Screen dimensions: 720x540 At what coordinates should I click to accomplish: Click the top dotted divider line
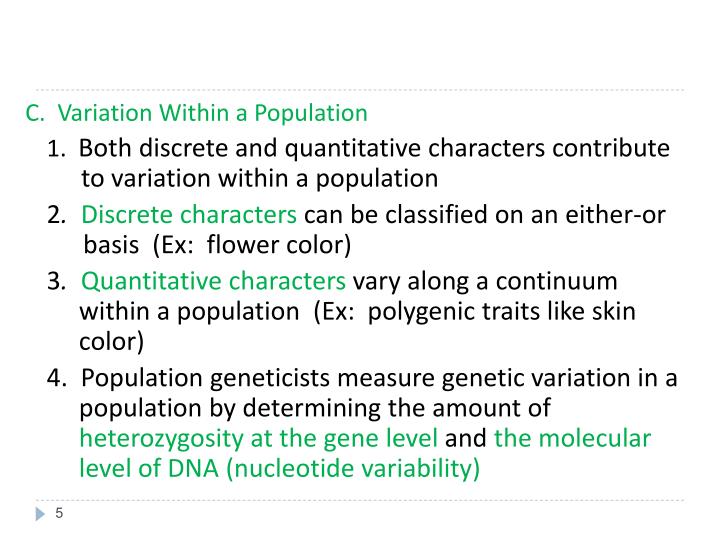click(360, 90)
